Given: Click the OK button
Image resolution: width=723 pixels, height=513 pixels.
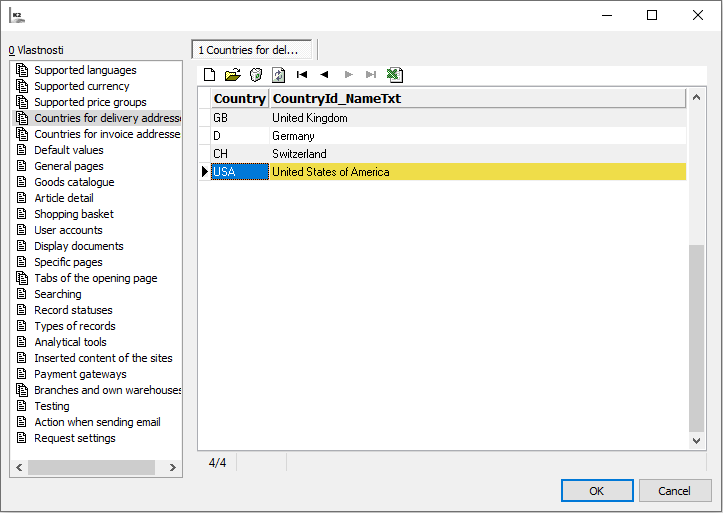Looking at the screenshot, I should [x=597, y=491].
